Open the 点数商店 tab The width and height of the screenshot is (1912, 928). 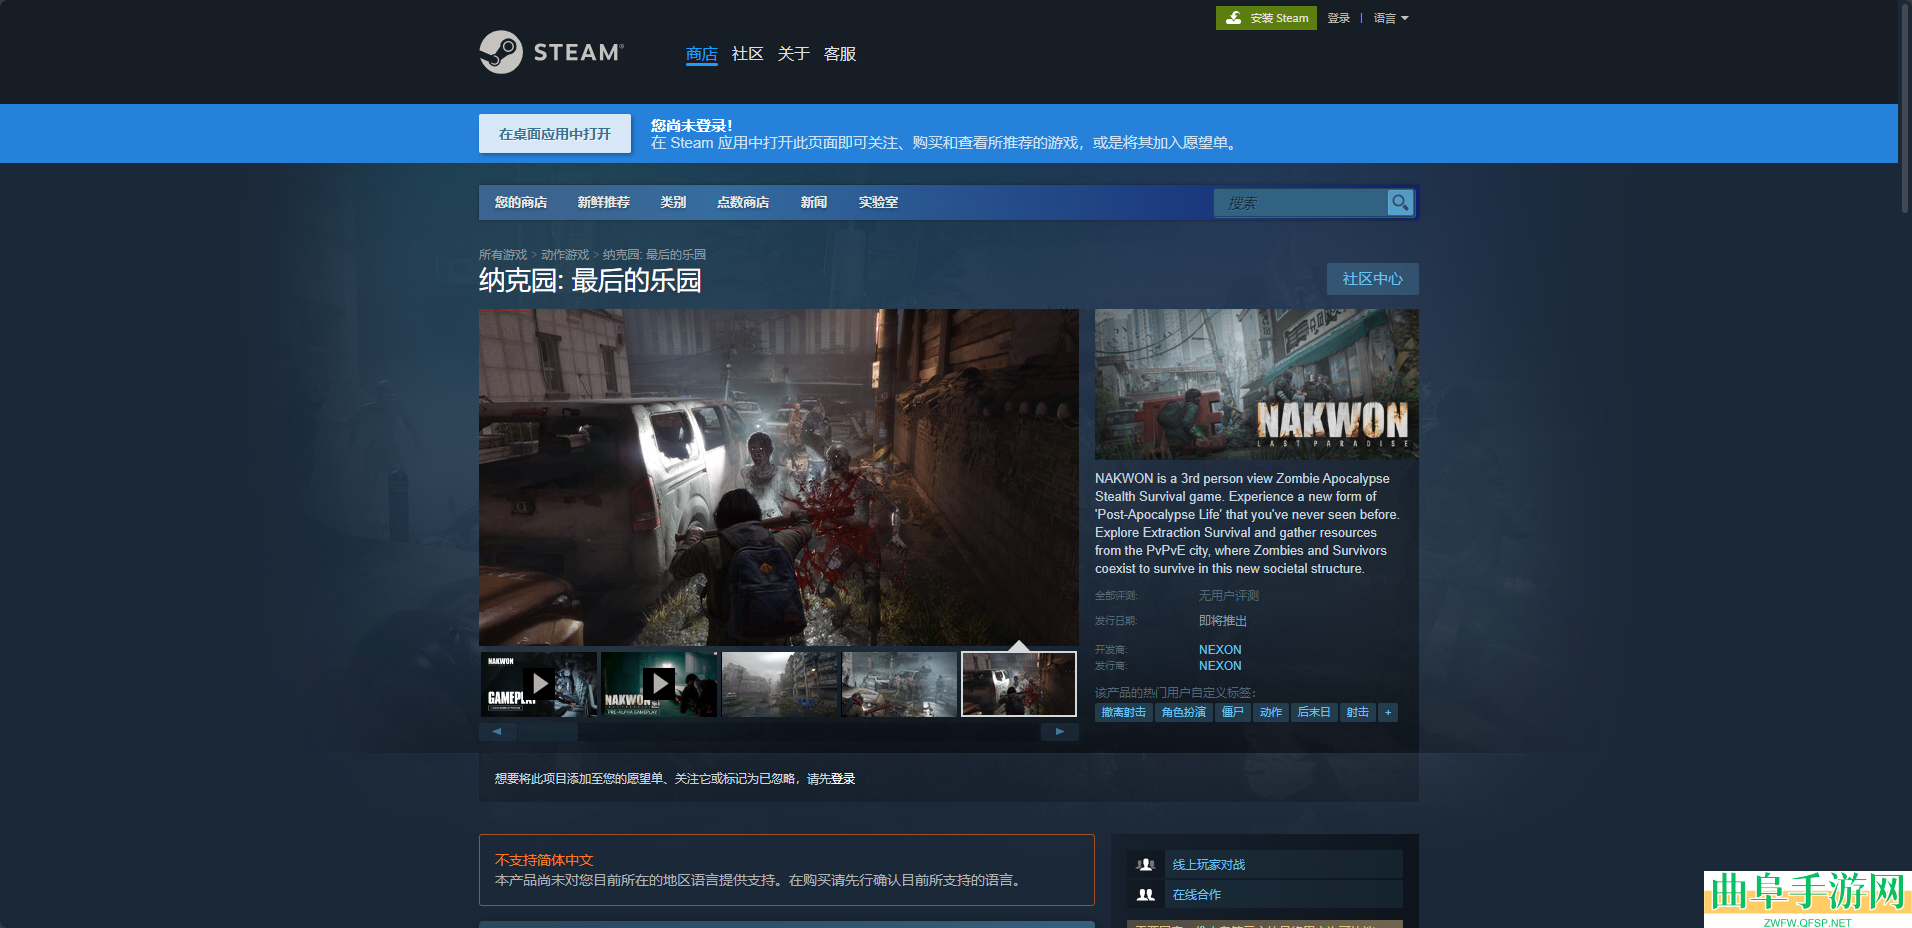pos(743,202)
